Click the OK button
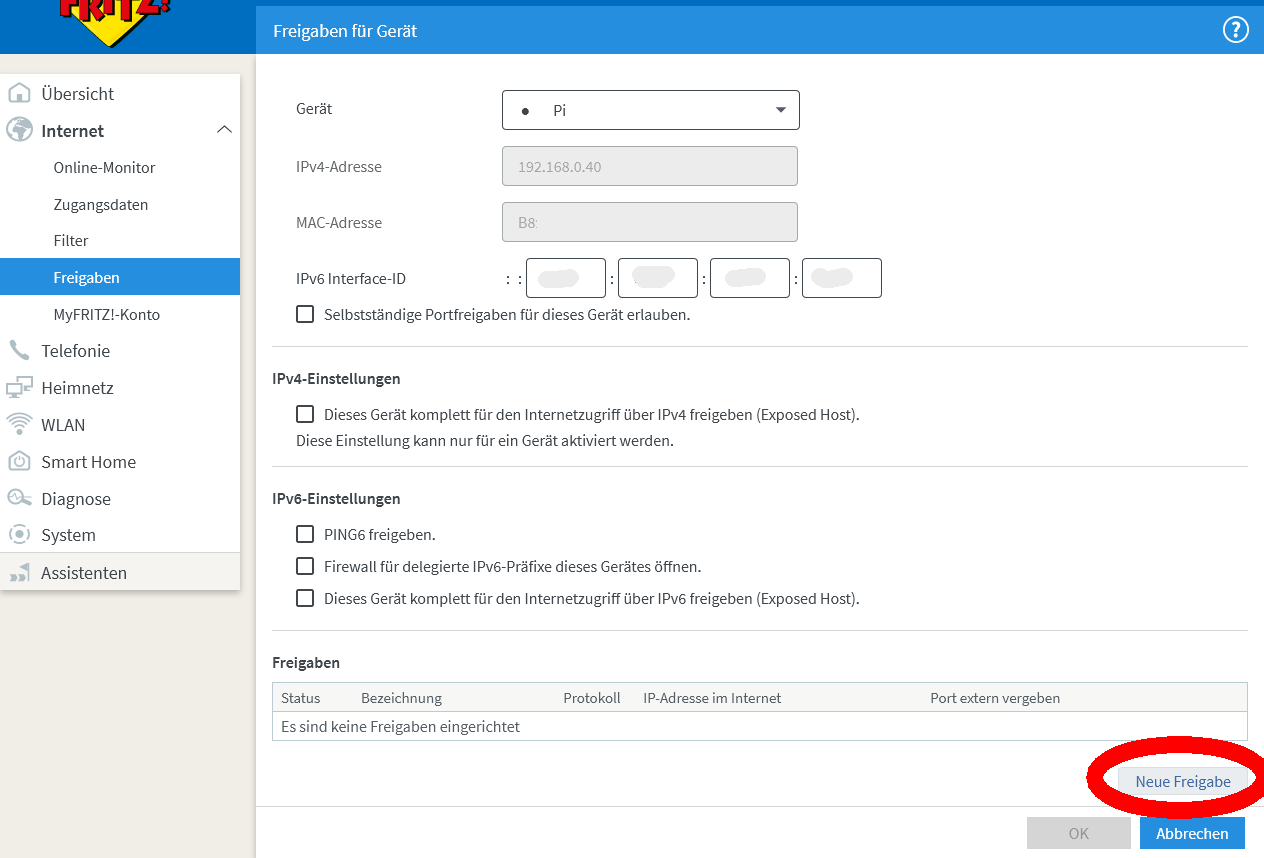 pyautogui.click(x=1078, y=833)
